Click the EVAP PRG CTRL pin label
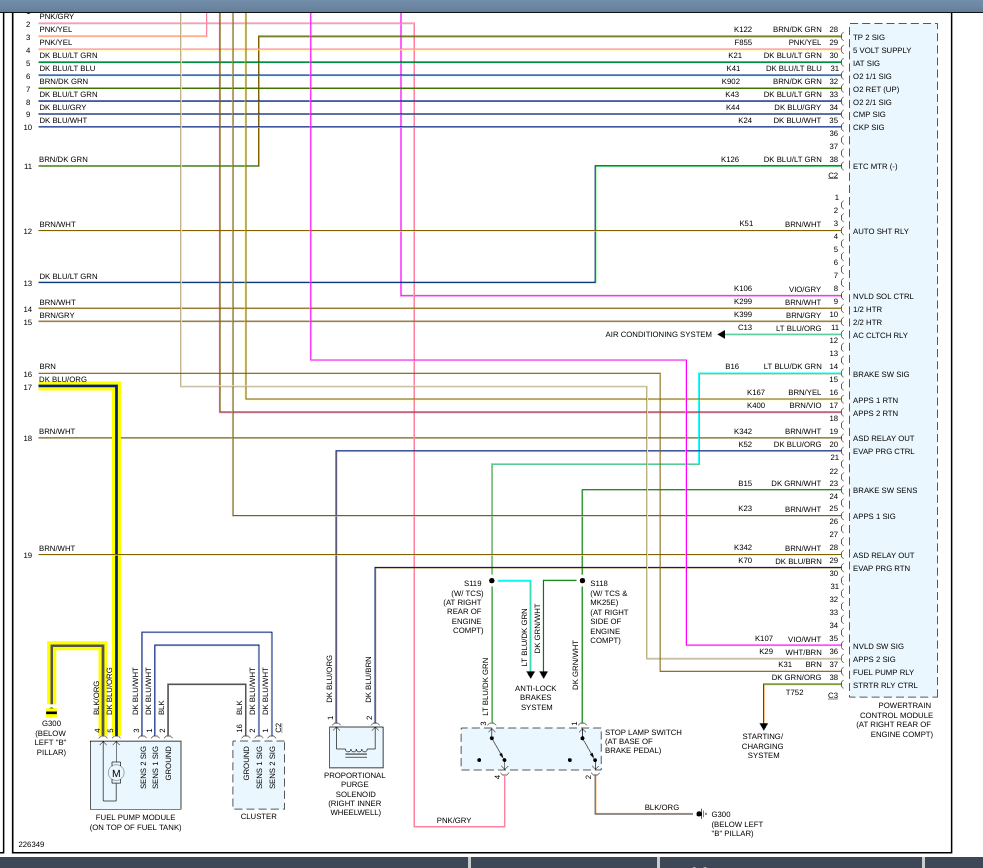Image resolution: width=983 pixels, height=868 pixels. click(883, 452)
